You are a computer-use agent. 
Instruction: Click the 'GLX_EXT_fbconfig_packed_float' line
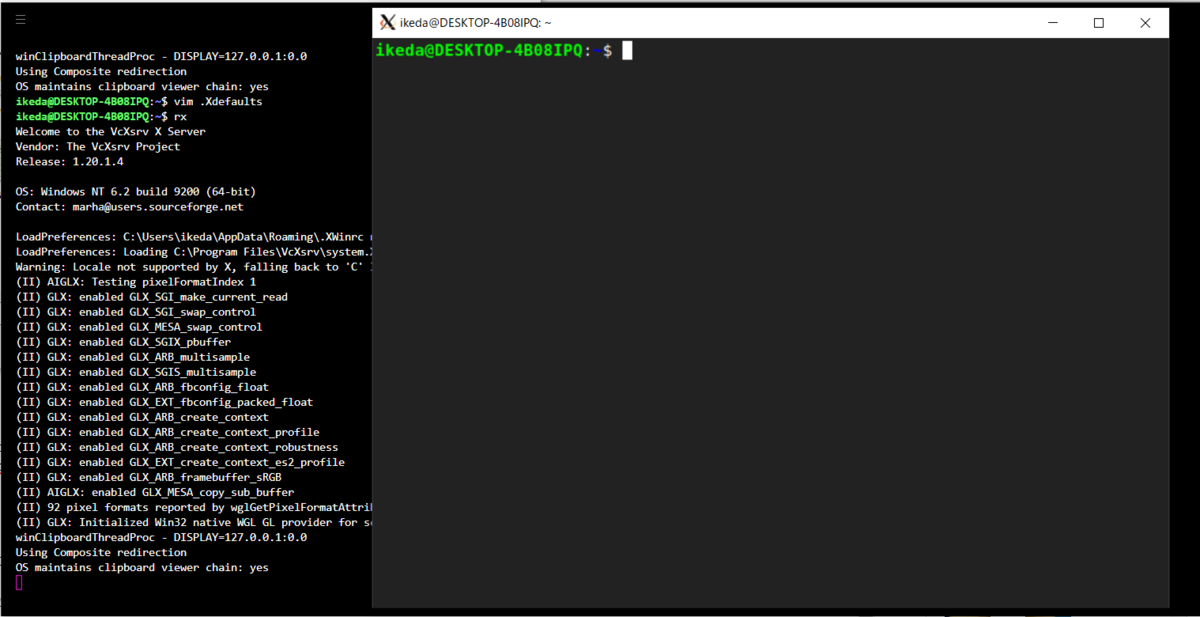point(165,402)
